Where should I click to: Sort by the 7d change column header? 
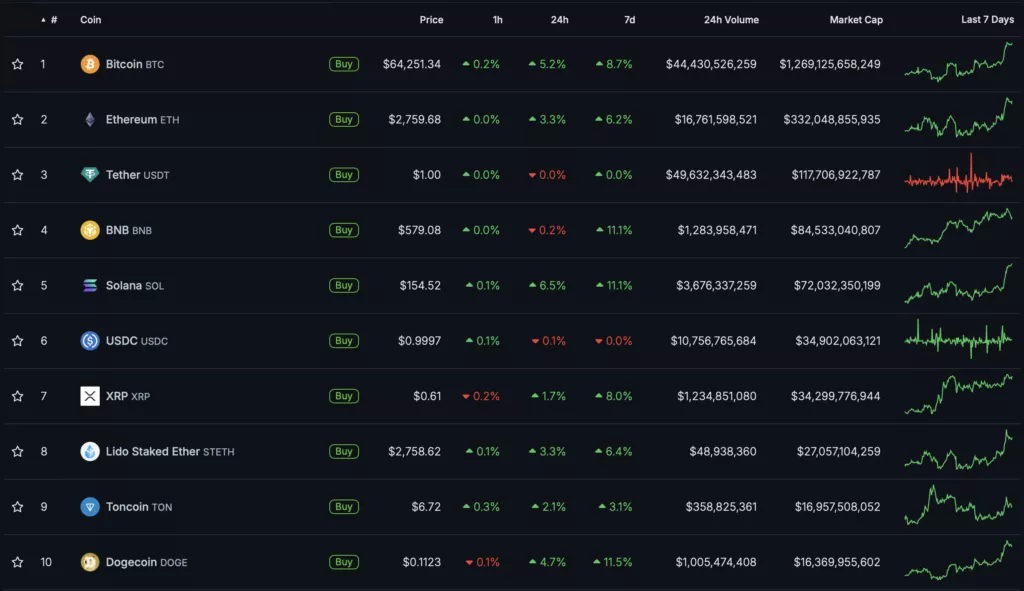627,20
